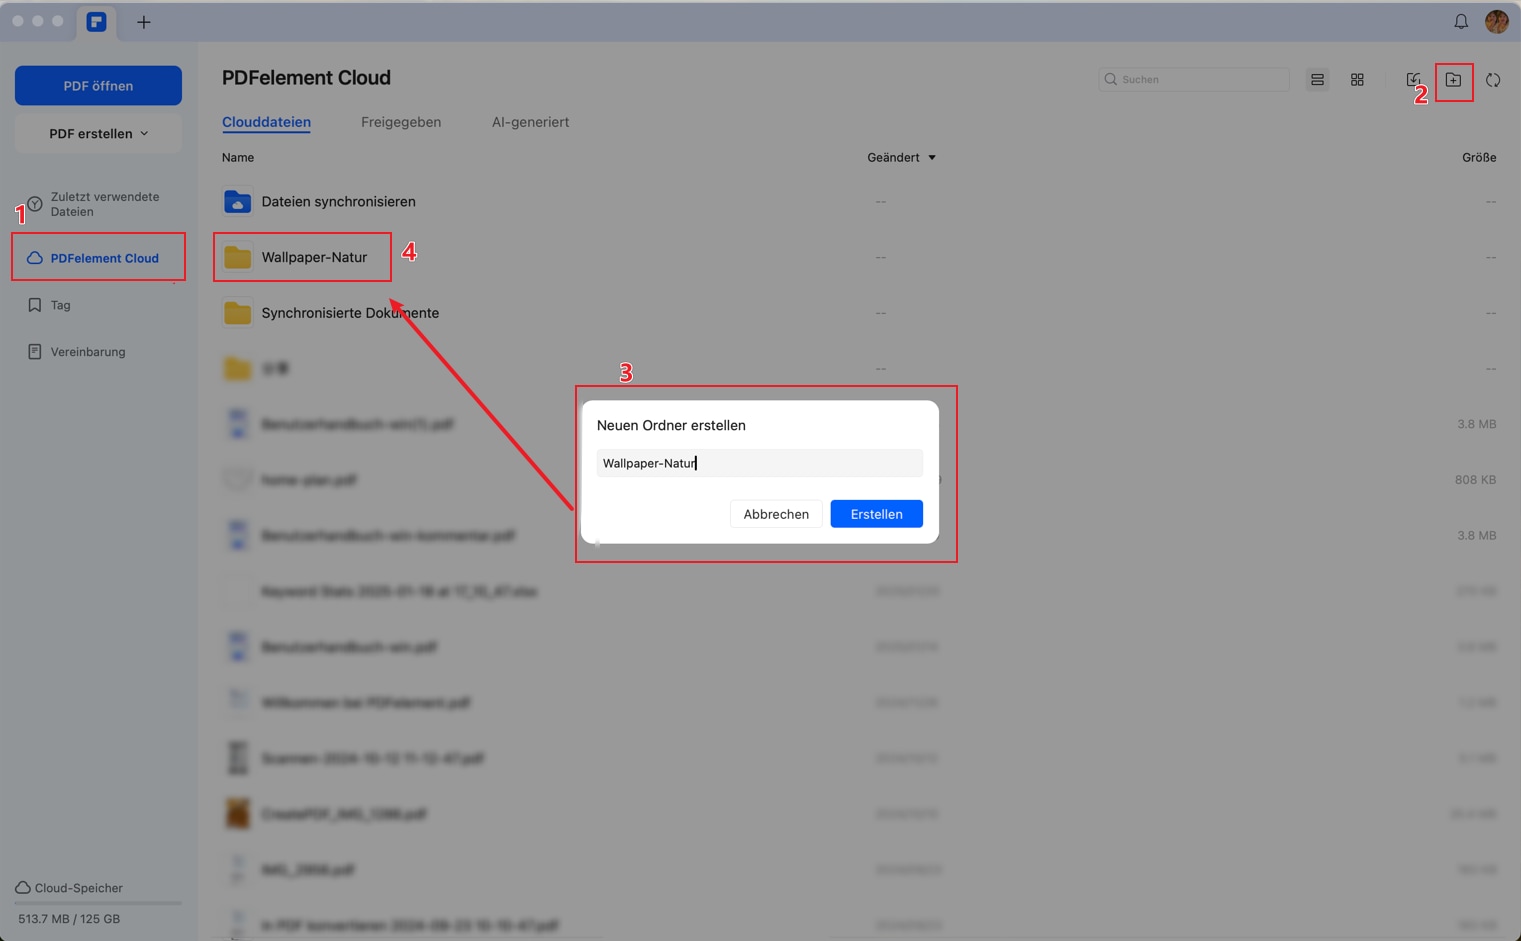Click the Cloud-Speicher cloud icon
This screenshot has width=1521, height=941.
click(x=23, y=888)
